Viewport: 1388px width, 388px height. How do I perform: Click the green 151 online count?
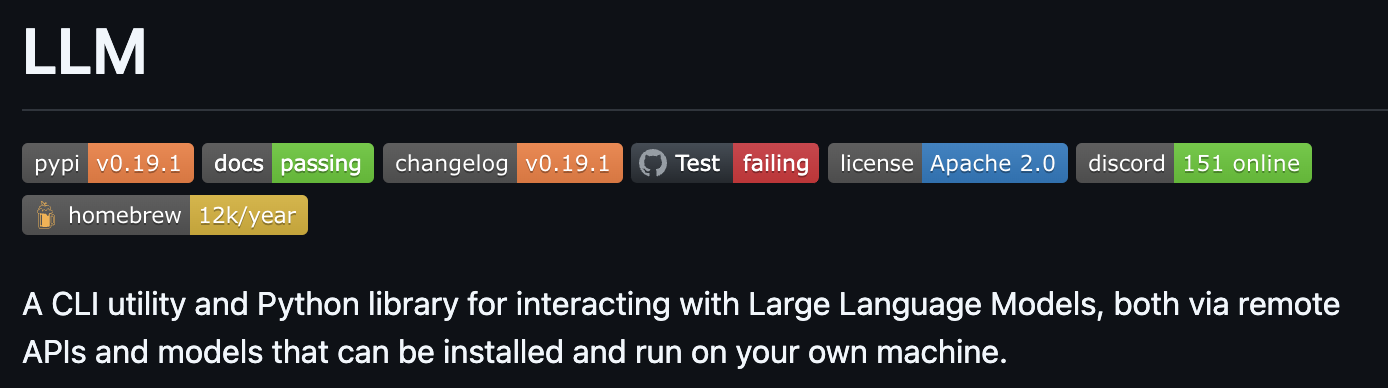pyautogui.click(x=1243, y=163)
